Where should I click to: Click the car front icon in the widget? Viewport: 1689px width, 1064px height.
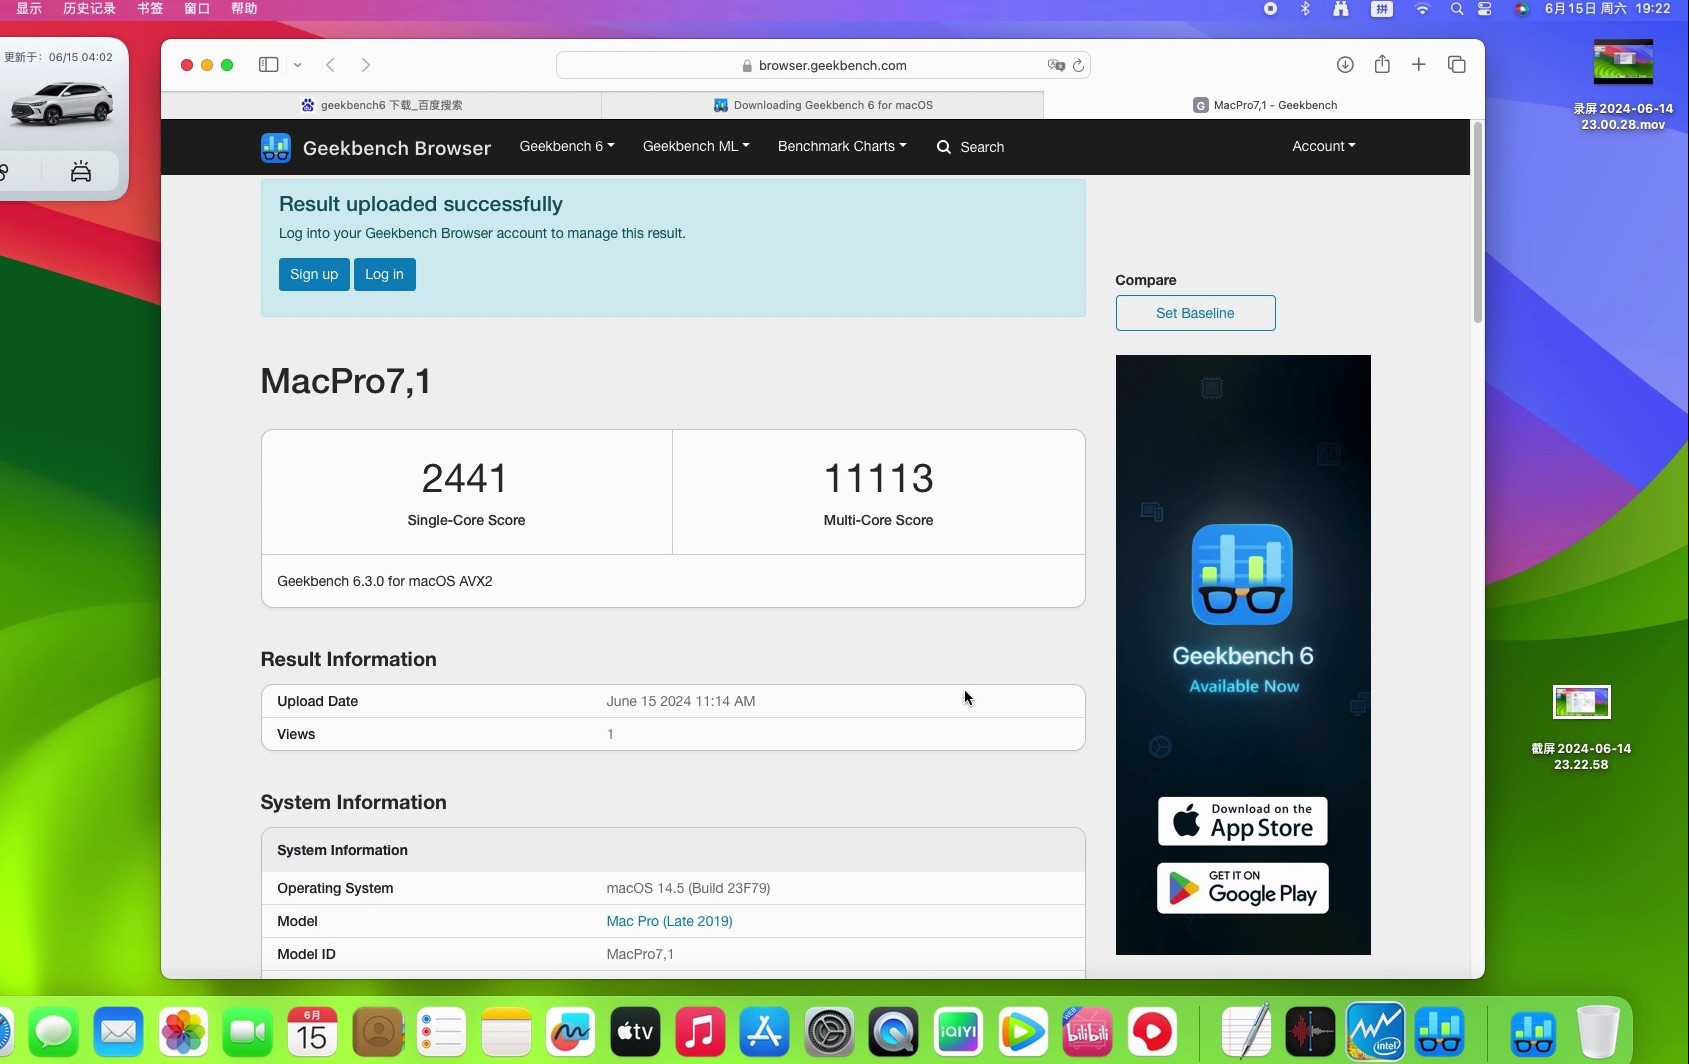tap(81, 172)
